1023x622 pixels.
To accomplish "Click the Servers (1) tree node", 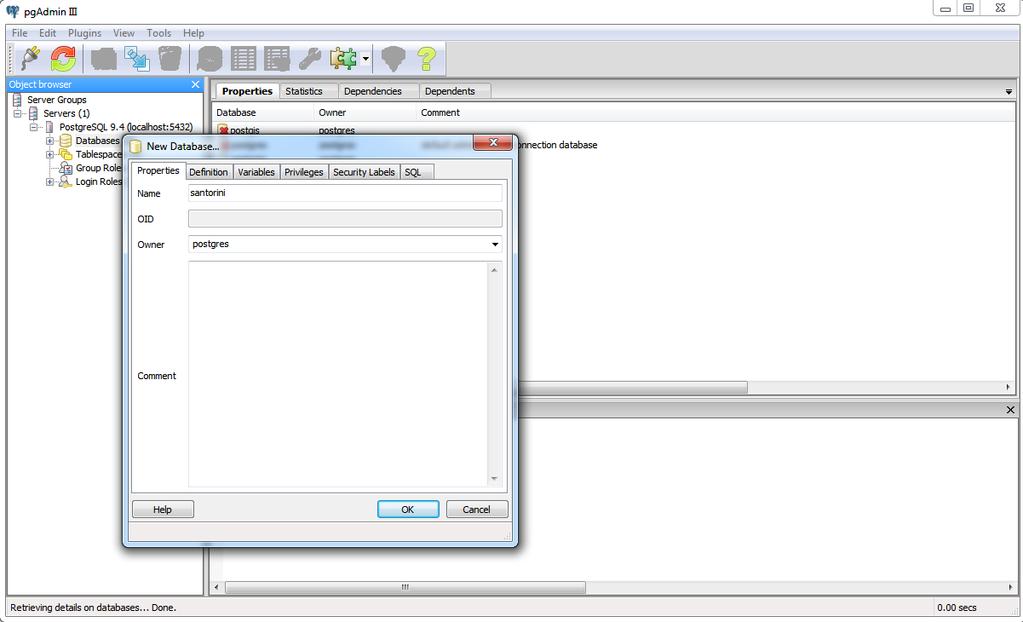I will click(x=67, y=113).
